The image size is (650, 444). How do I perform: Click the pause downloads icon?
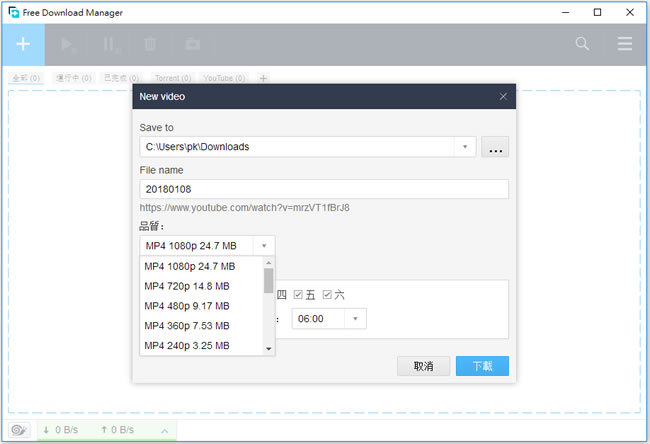click(x=111, y=44)
